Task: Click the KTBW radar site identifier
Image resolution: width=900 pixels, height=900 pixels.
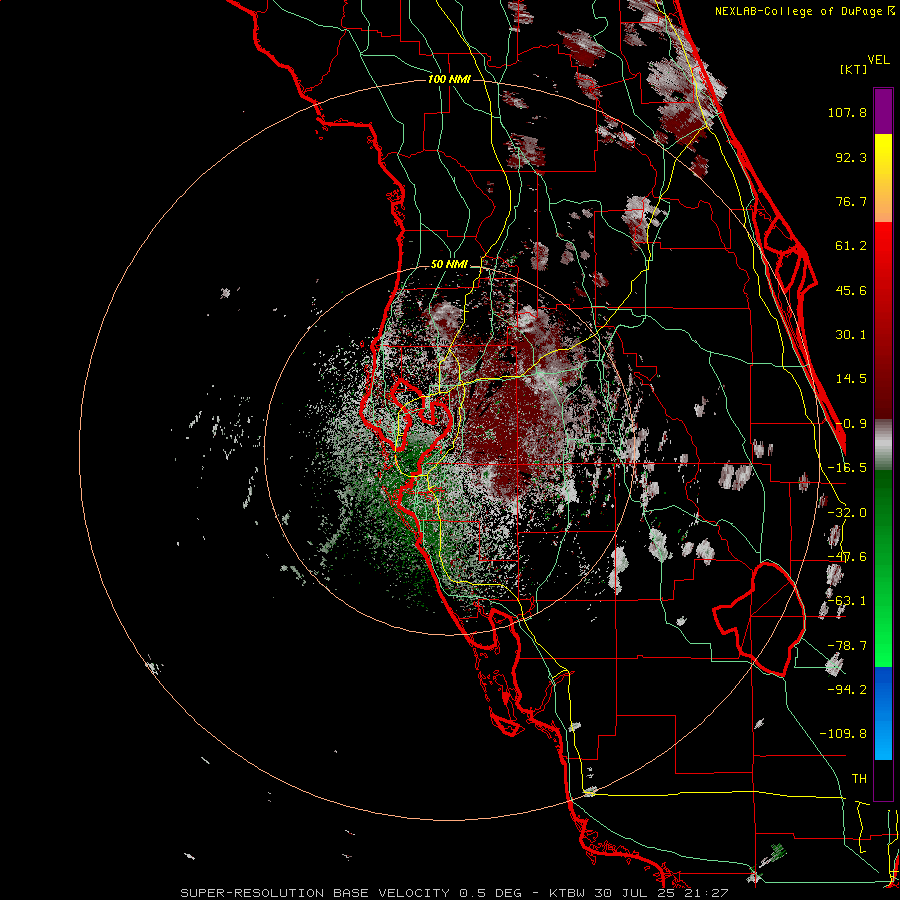Action: click(x=568, y=893)
